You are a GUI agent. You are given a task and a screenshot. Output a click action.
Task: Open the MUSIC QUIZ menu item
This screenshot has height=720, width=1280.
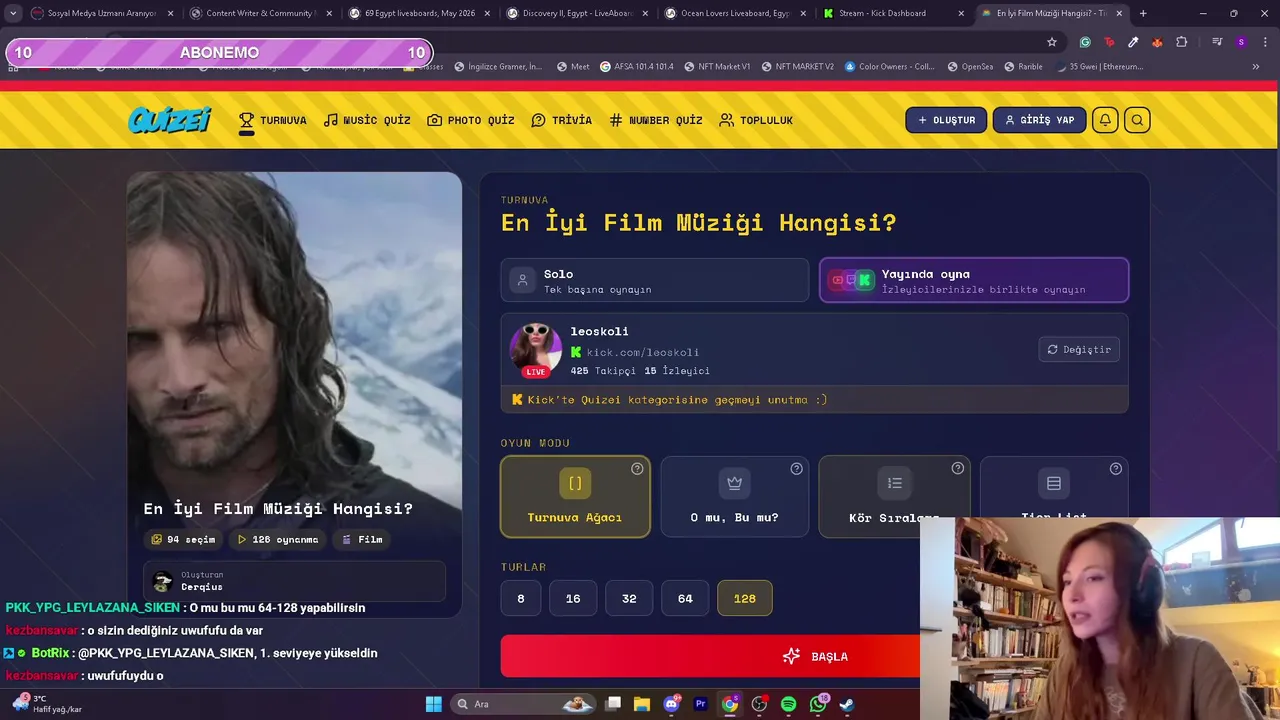coord(367,120)
